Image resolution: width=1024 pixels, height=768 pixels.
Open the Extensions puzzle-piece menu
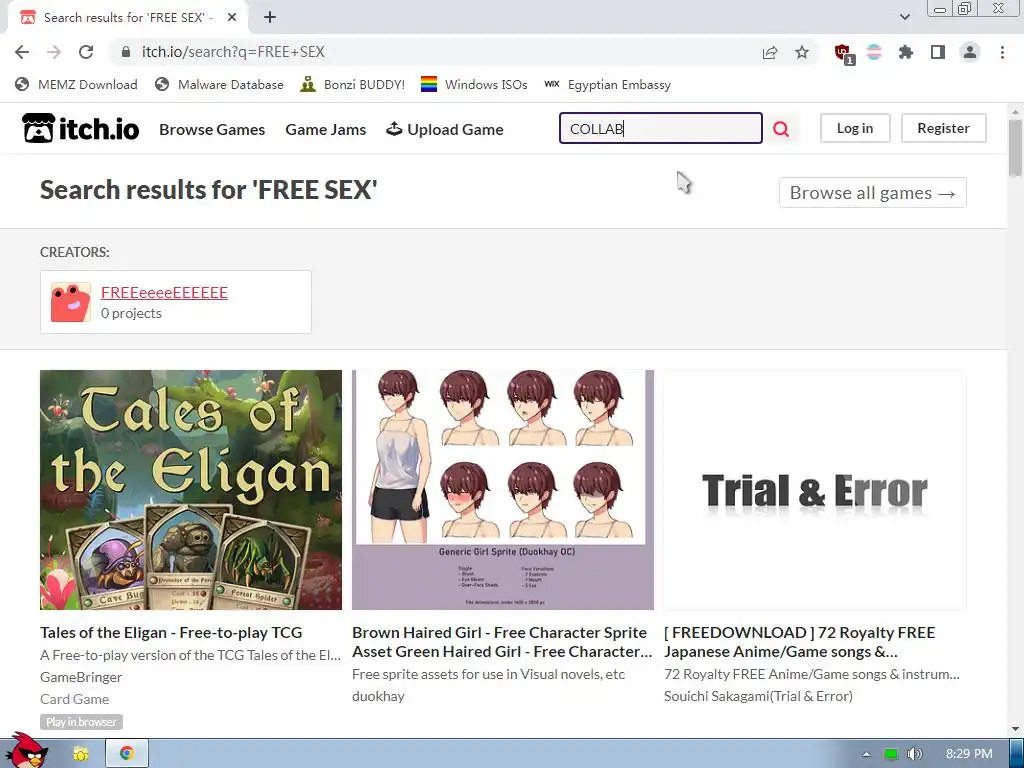(x=905, y=52)
